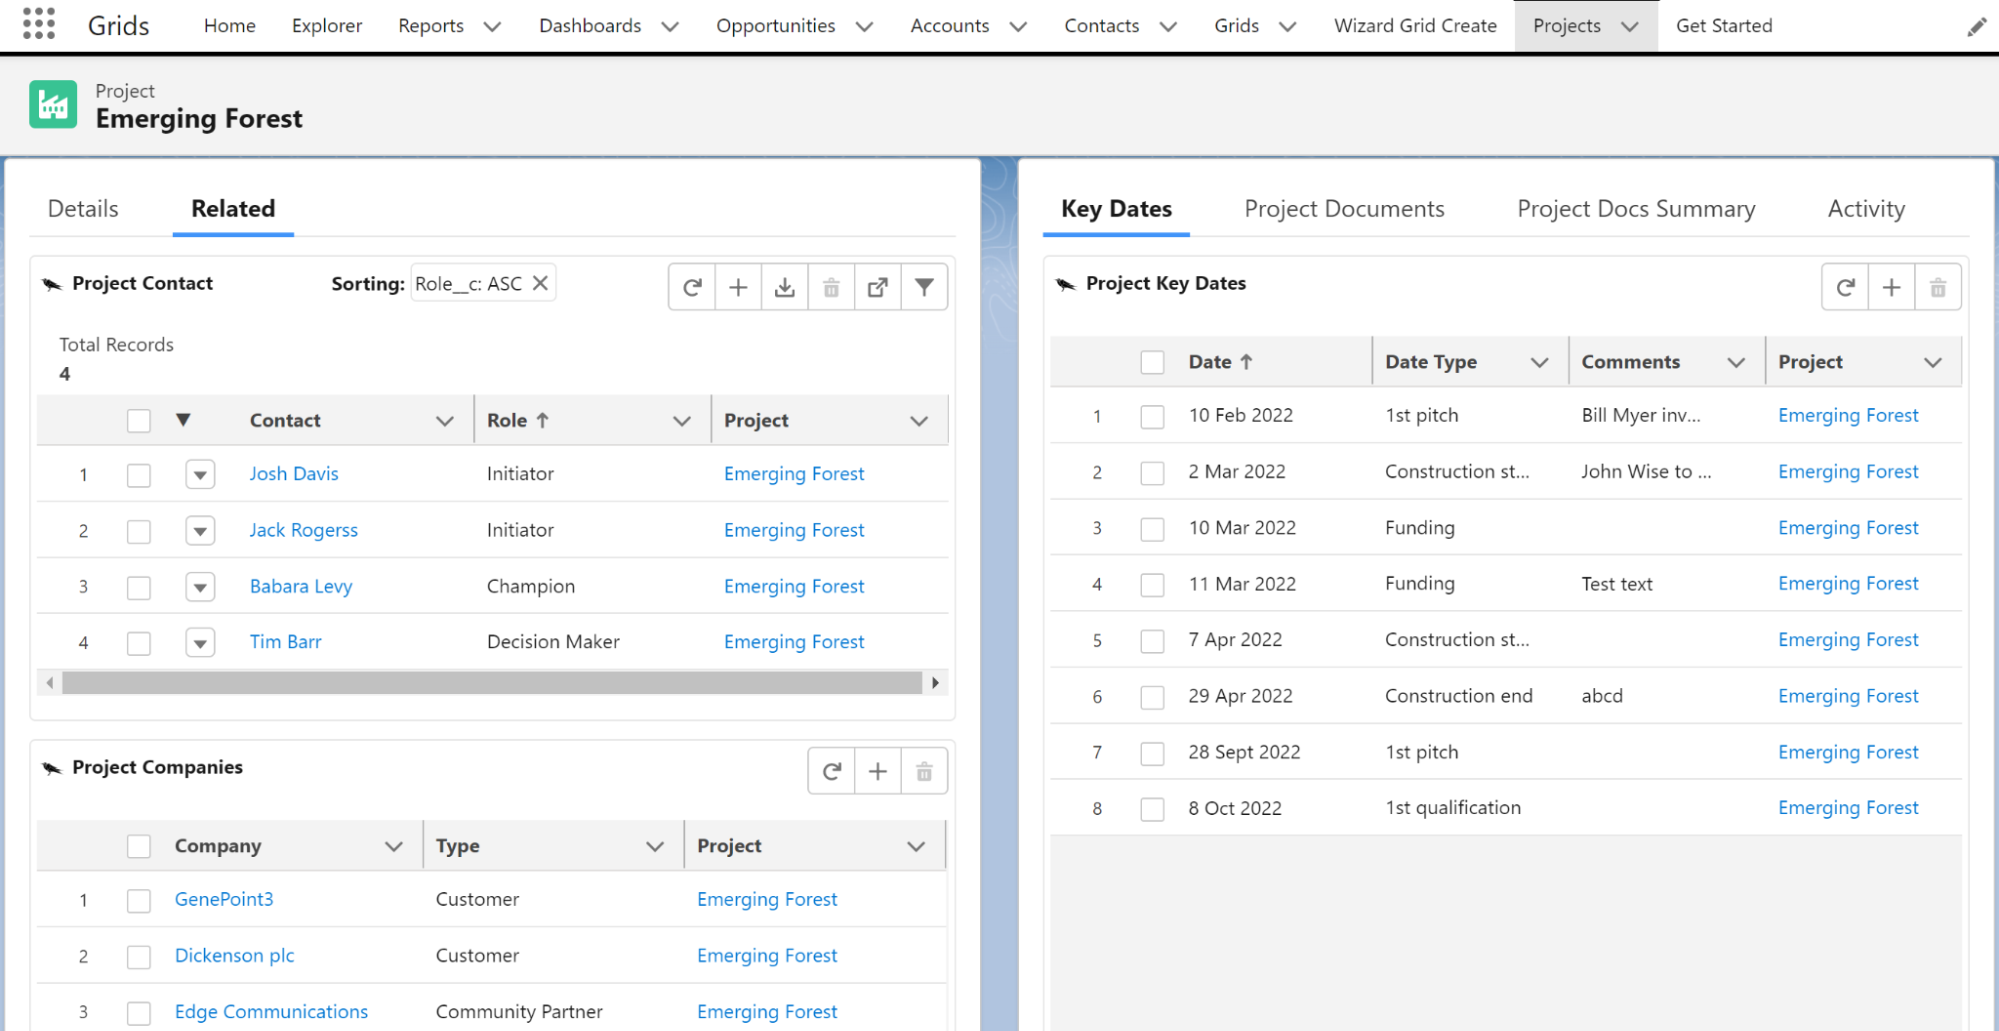Open the Role column menu chevron
The height and width of the screenshot is (1031, 1999).
point(682,421)
